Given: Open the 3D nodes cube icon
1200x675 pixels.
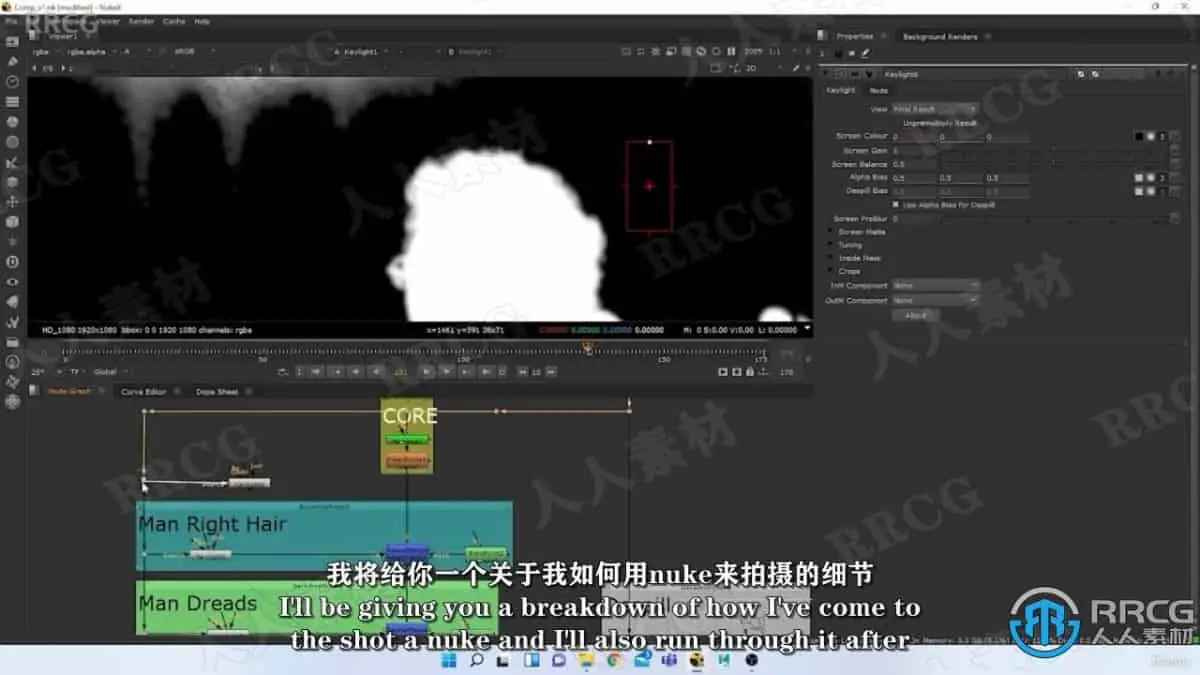Looking at the screenshot, I should [13, 222].
